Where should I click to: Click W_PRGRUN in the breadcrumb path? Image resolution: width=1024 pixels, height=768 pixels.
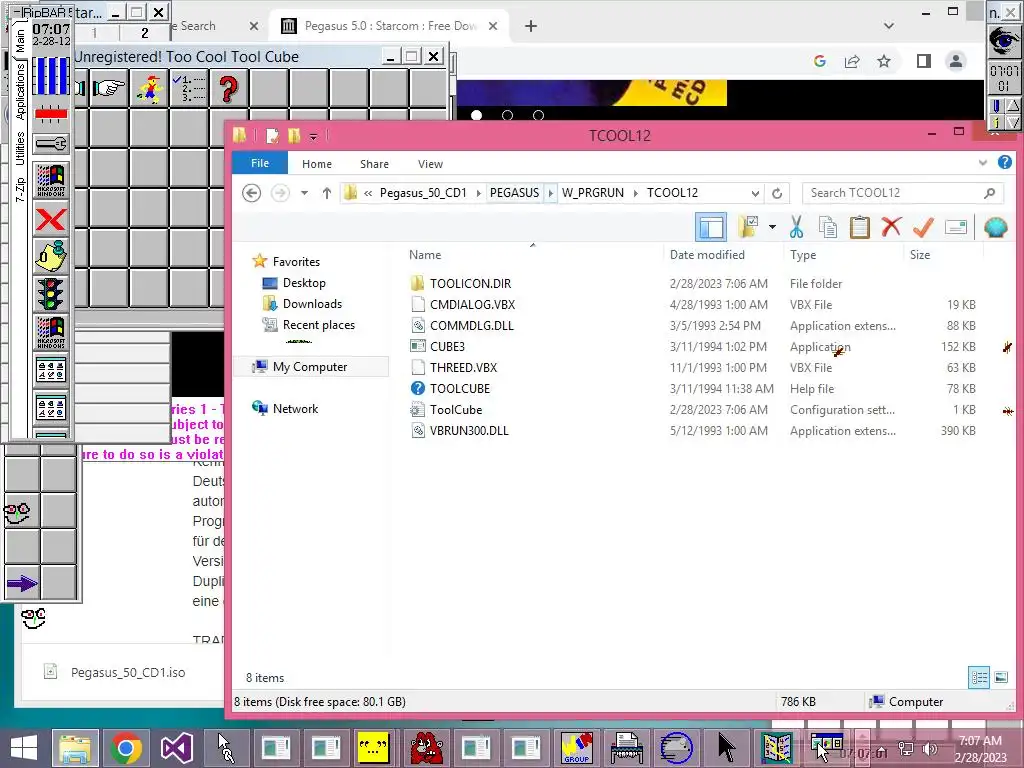point(592,193)
